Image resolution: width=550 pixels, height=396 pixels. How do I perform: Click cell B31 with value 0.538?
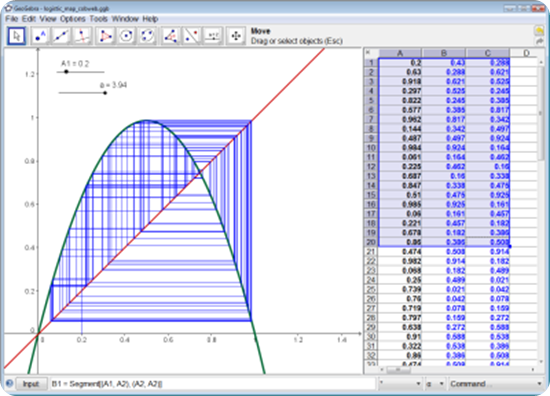pos(444,346)
